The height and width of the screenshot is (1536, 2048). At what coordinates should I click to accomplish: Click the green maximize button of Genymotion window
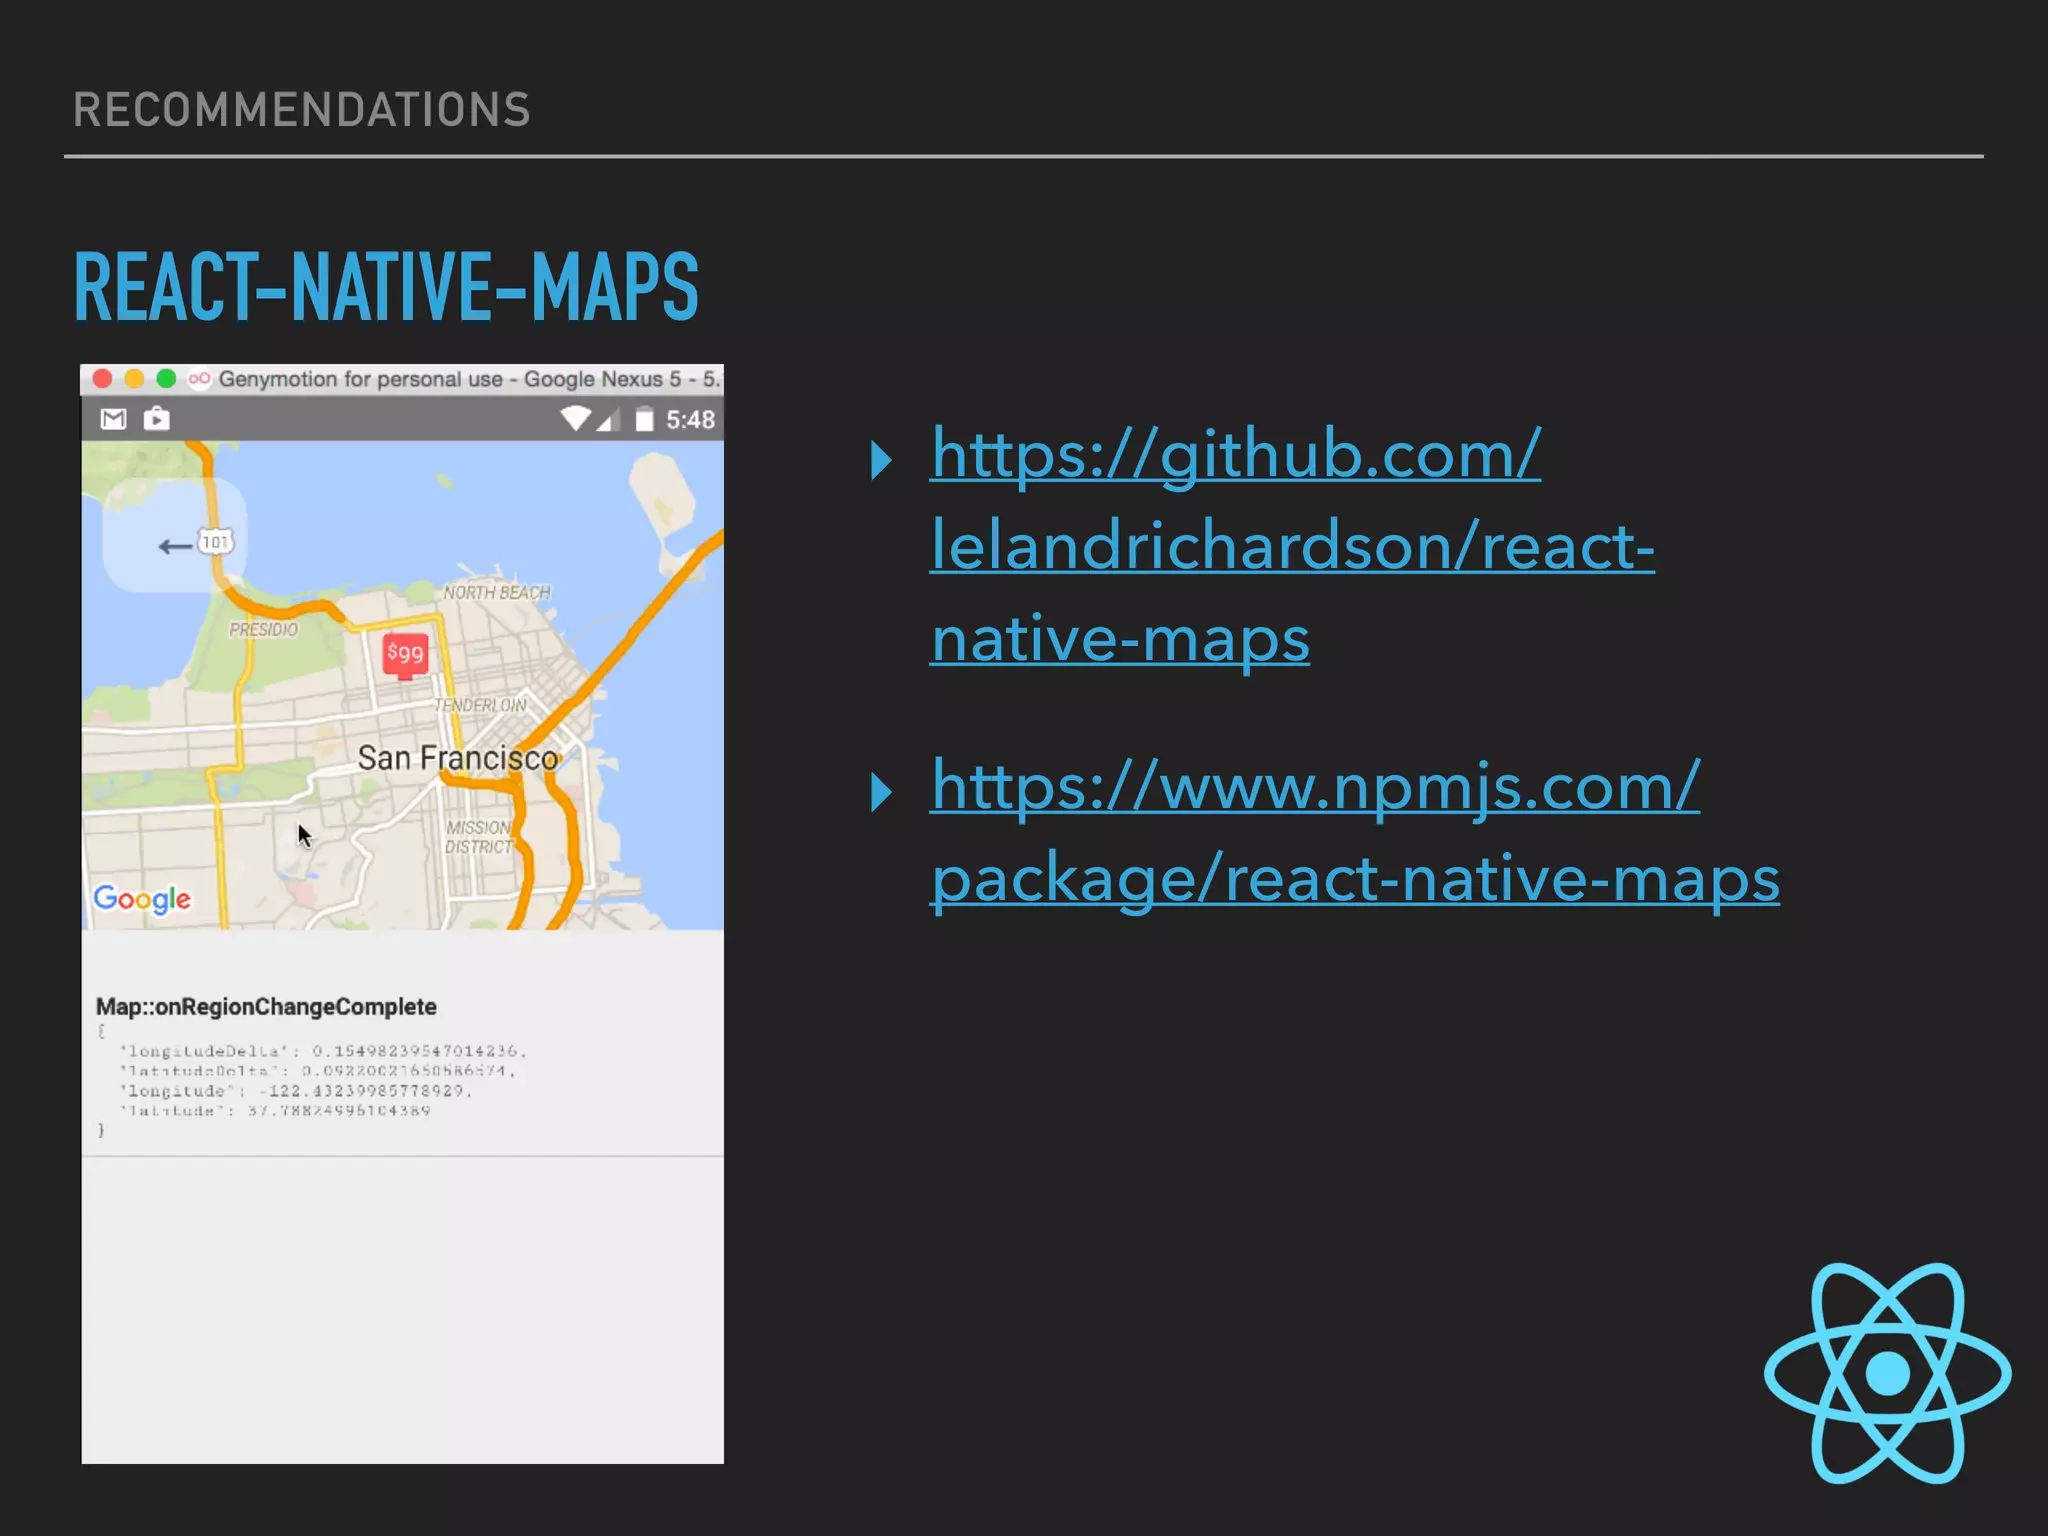tap(166, 379)
